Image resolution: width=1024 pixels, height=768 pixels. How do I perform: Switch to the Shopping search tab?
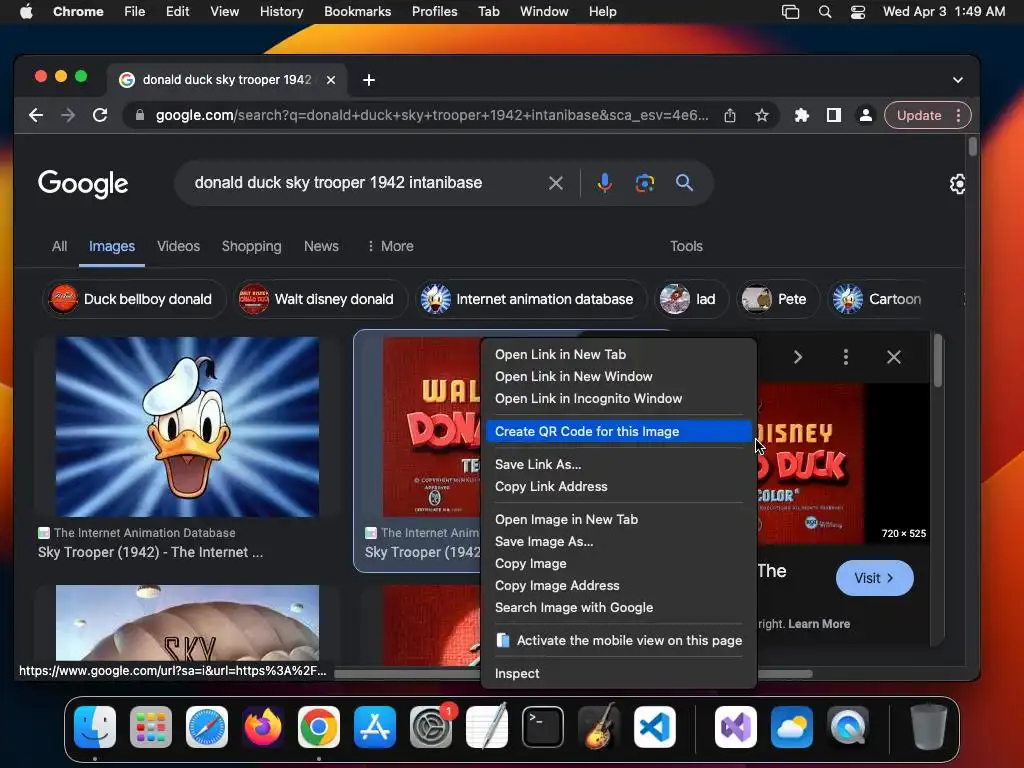point(251,246)
